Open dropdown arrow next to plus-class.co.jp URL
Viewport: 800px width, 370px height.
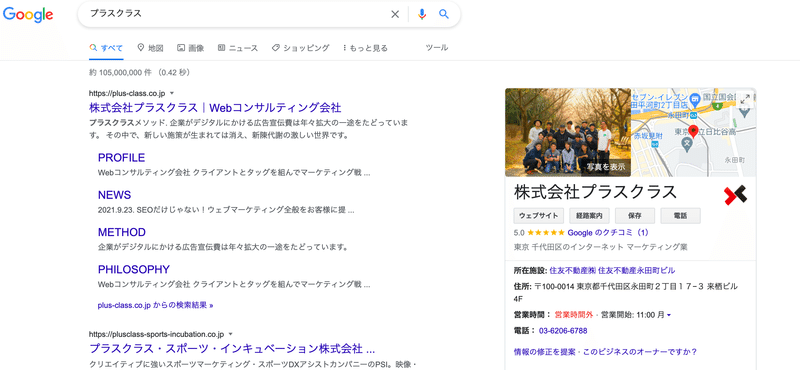pyautogui.click(x=172, y=93)
